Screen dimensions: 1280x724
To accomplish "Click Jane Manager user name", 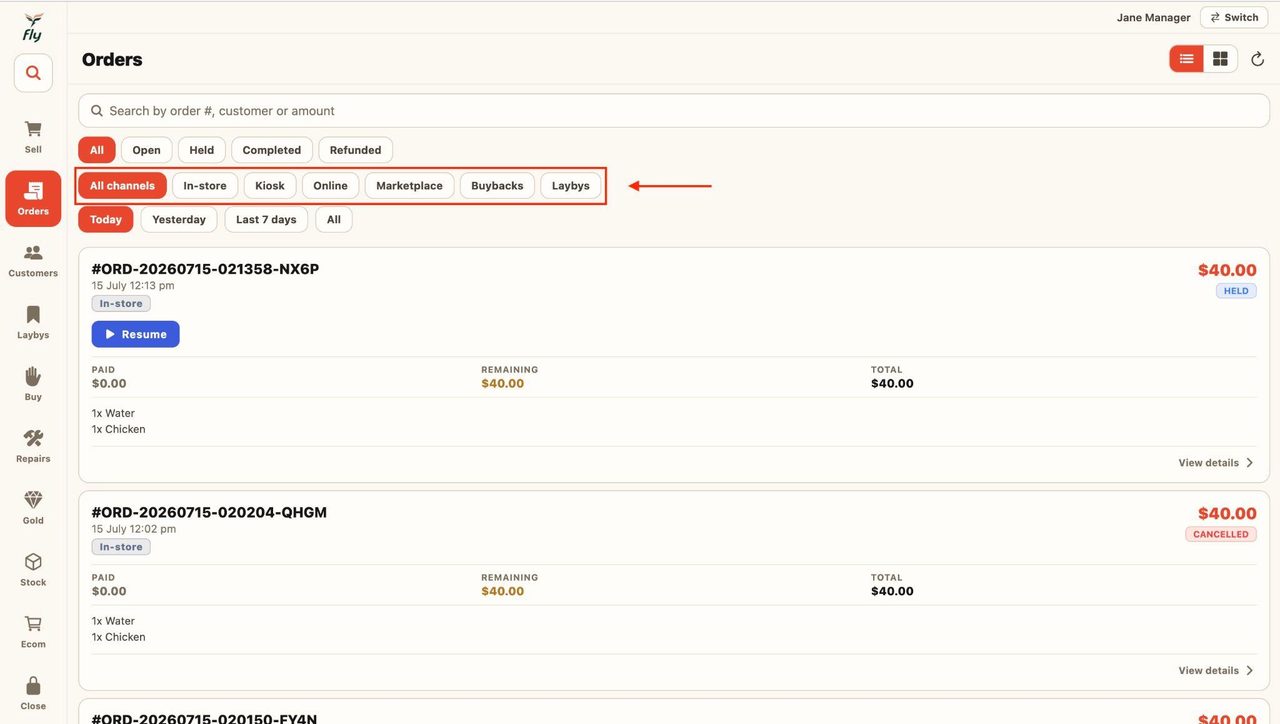I will click(1154, 18).
